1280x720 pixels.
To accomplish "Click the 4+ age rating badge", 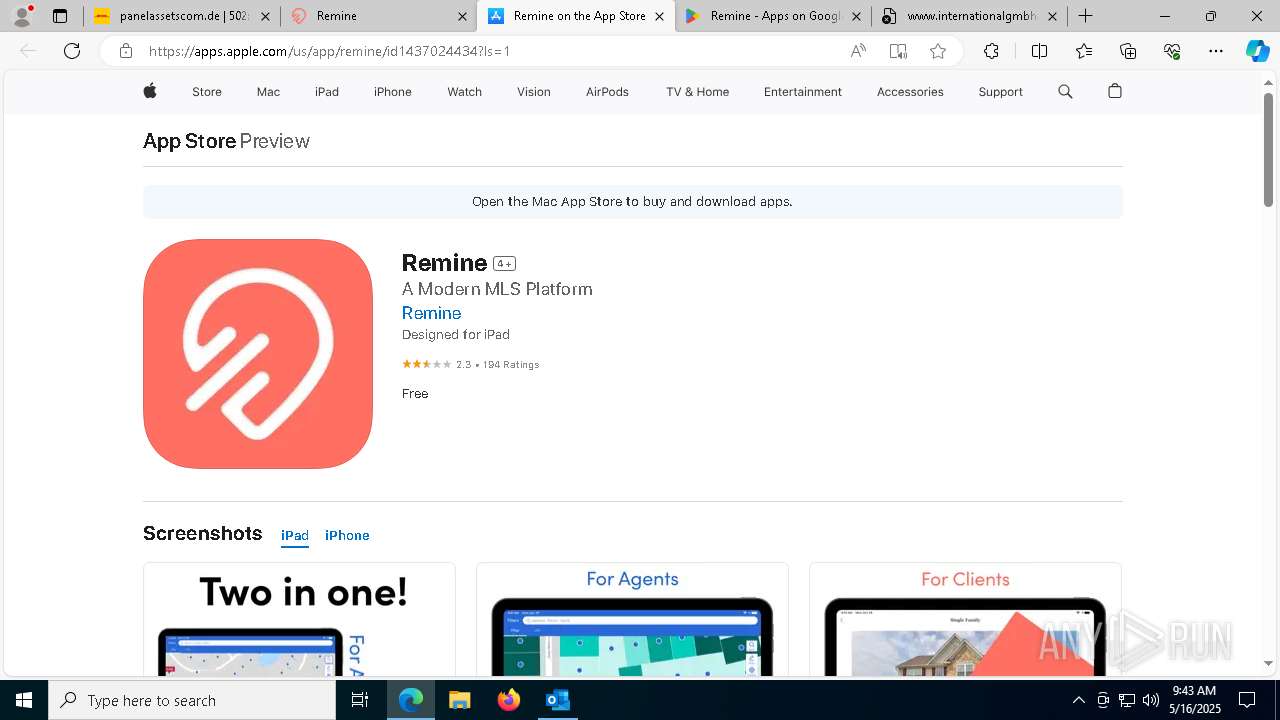I will pyautogui.click(x=504, y=264).
